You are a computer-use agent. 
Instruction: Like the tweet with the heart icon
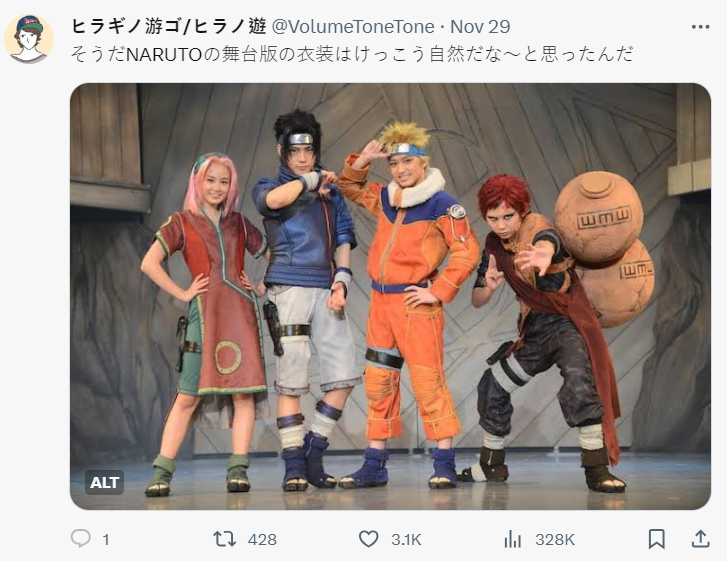[369, 539]
